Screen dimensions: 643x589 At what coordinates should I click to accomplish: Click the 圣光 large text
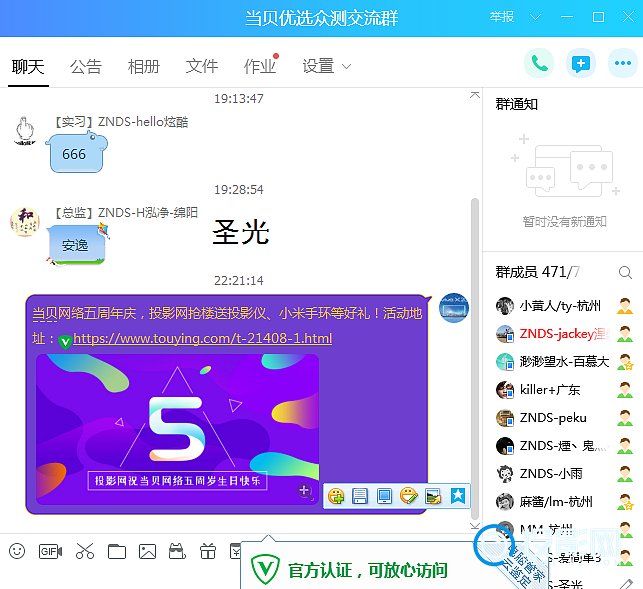241,232
